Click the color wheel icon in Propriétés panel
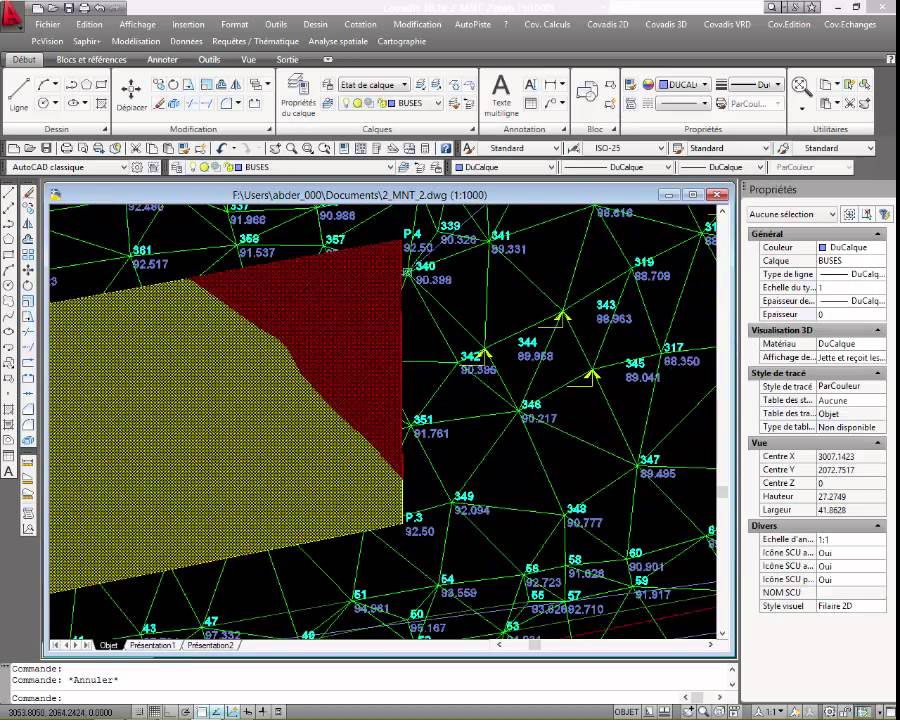The image size is (900, 720). tap(648, 84)
